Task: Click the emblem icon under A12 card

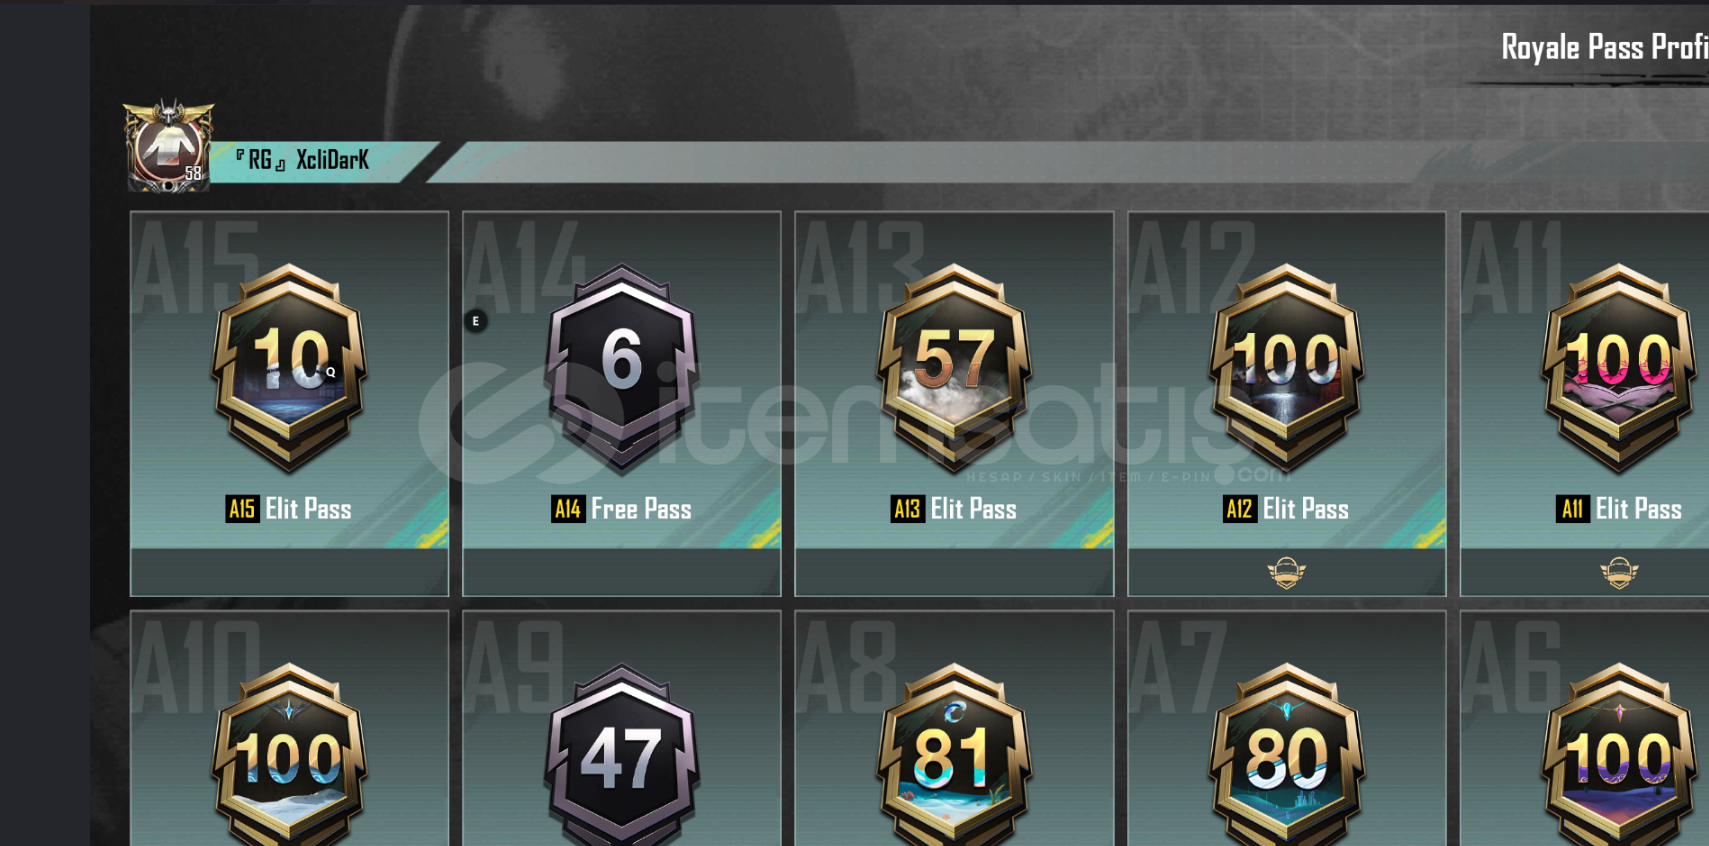Action: [x=1286, y=573]
